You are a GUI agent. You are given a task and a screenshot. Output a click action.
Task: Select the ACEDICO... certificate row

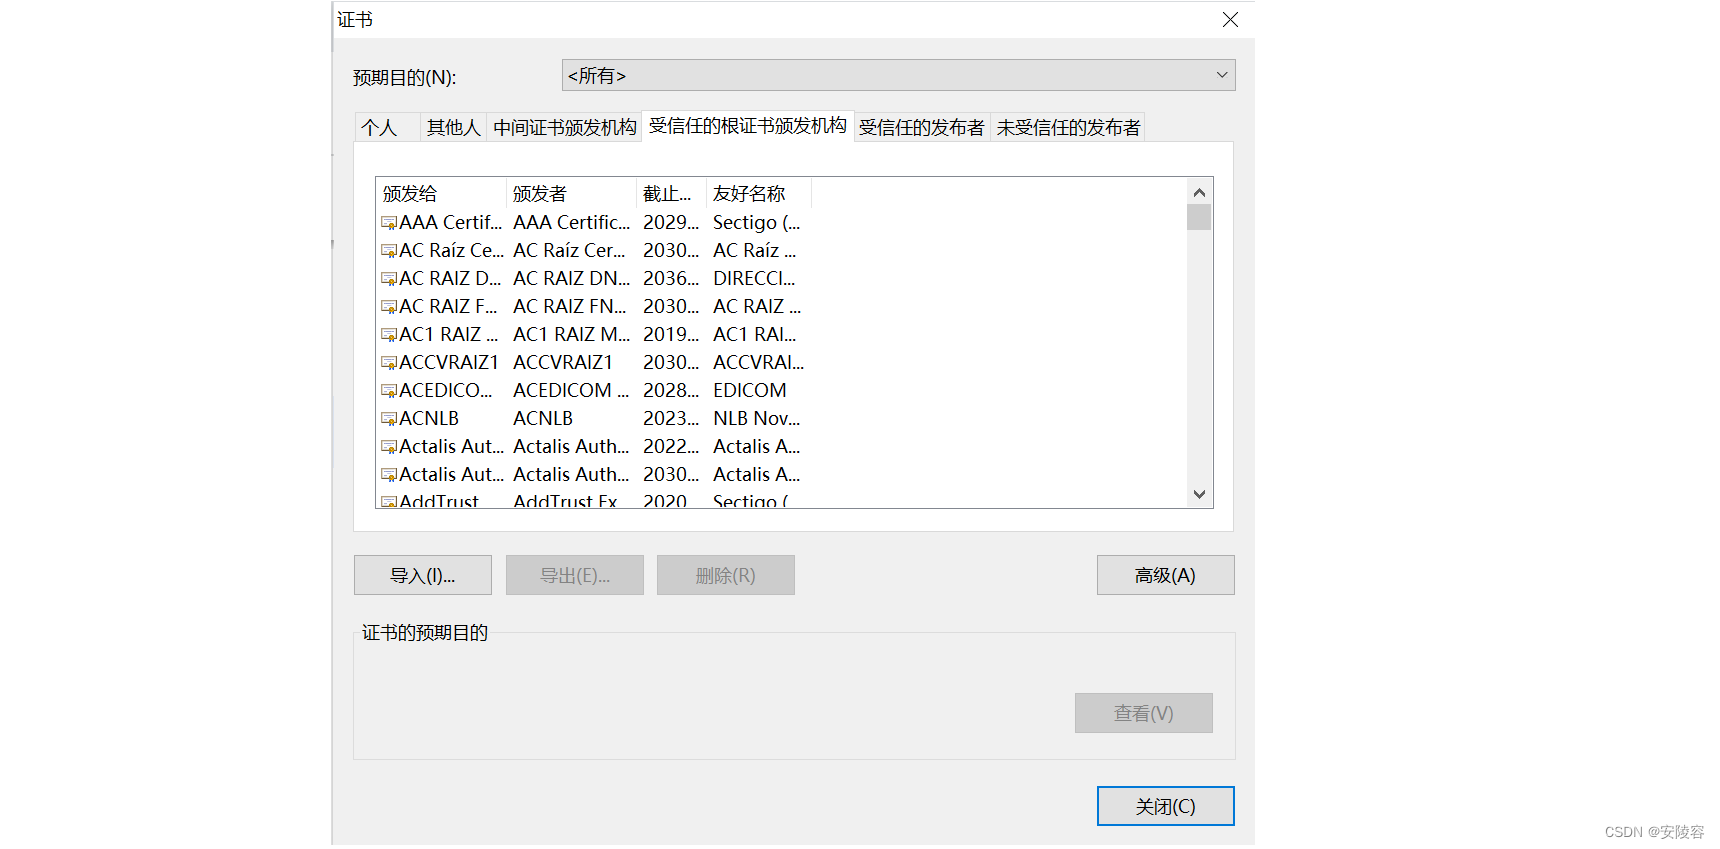[x=594, y=390]
